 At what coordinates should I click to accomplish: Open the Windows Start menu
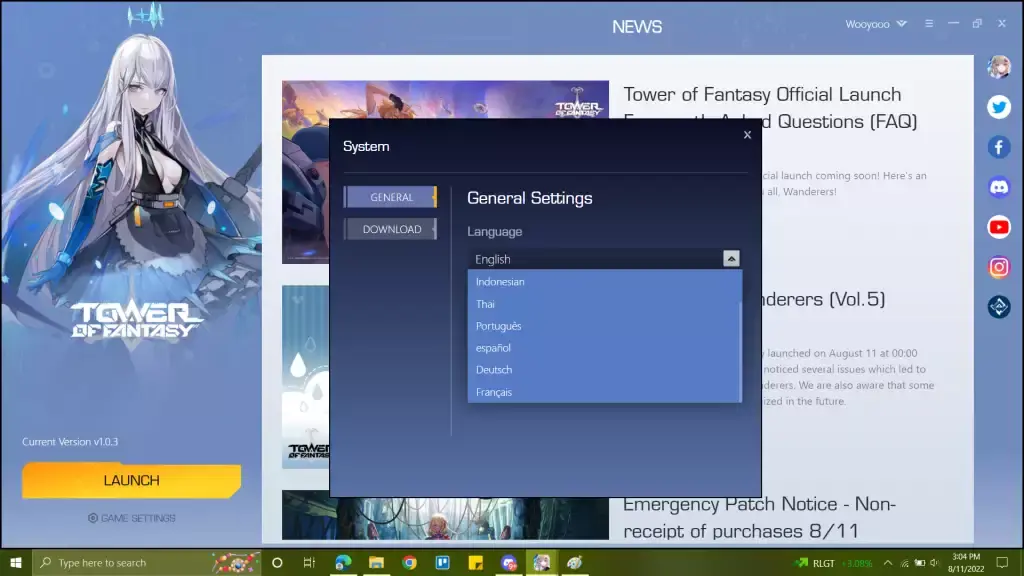click(16, 562)
